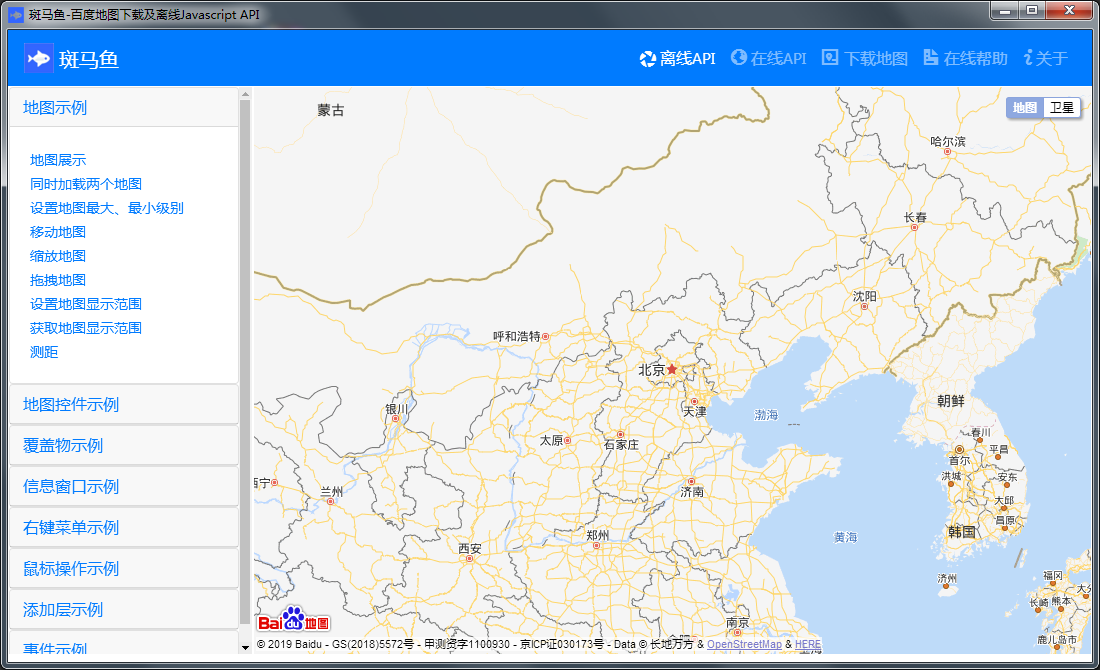Open the 设置地图显示范围 example

click(x=86, y=304)
